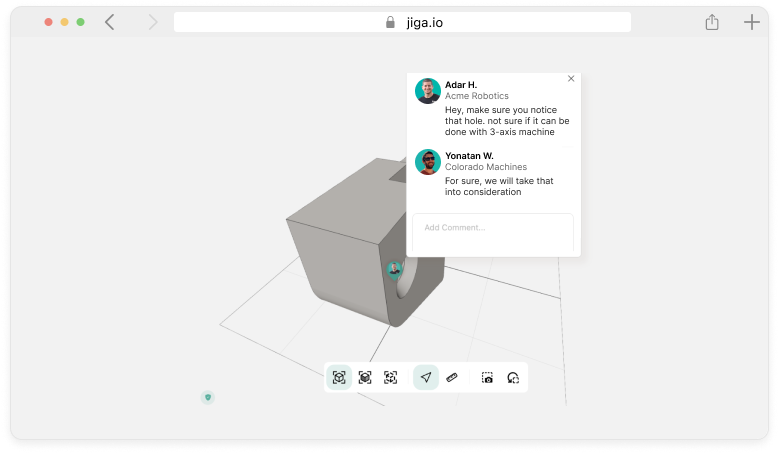Open Adar H.'s profile avatar
Viewport: 779px width, 454px height.
(428, 91)
